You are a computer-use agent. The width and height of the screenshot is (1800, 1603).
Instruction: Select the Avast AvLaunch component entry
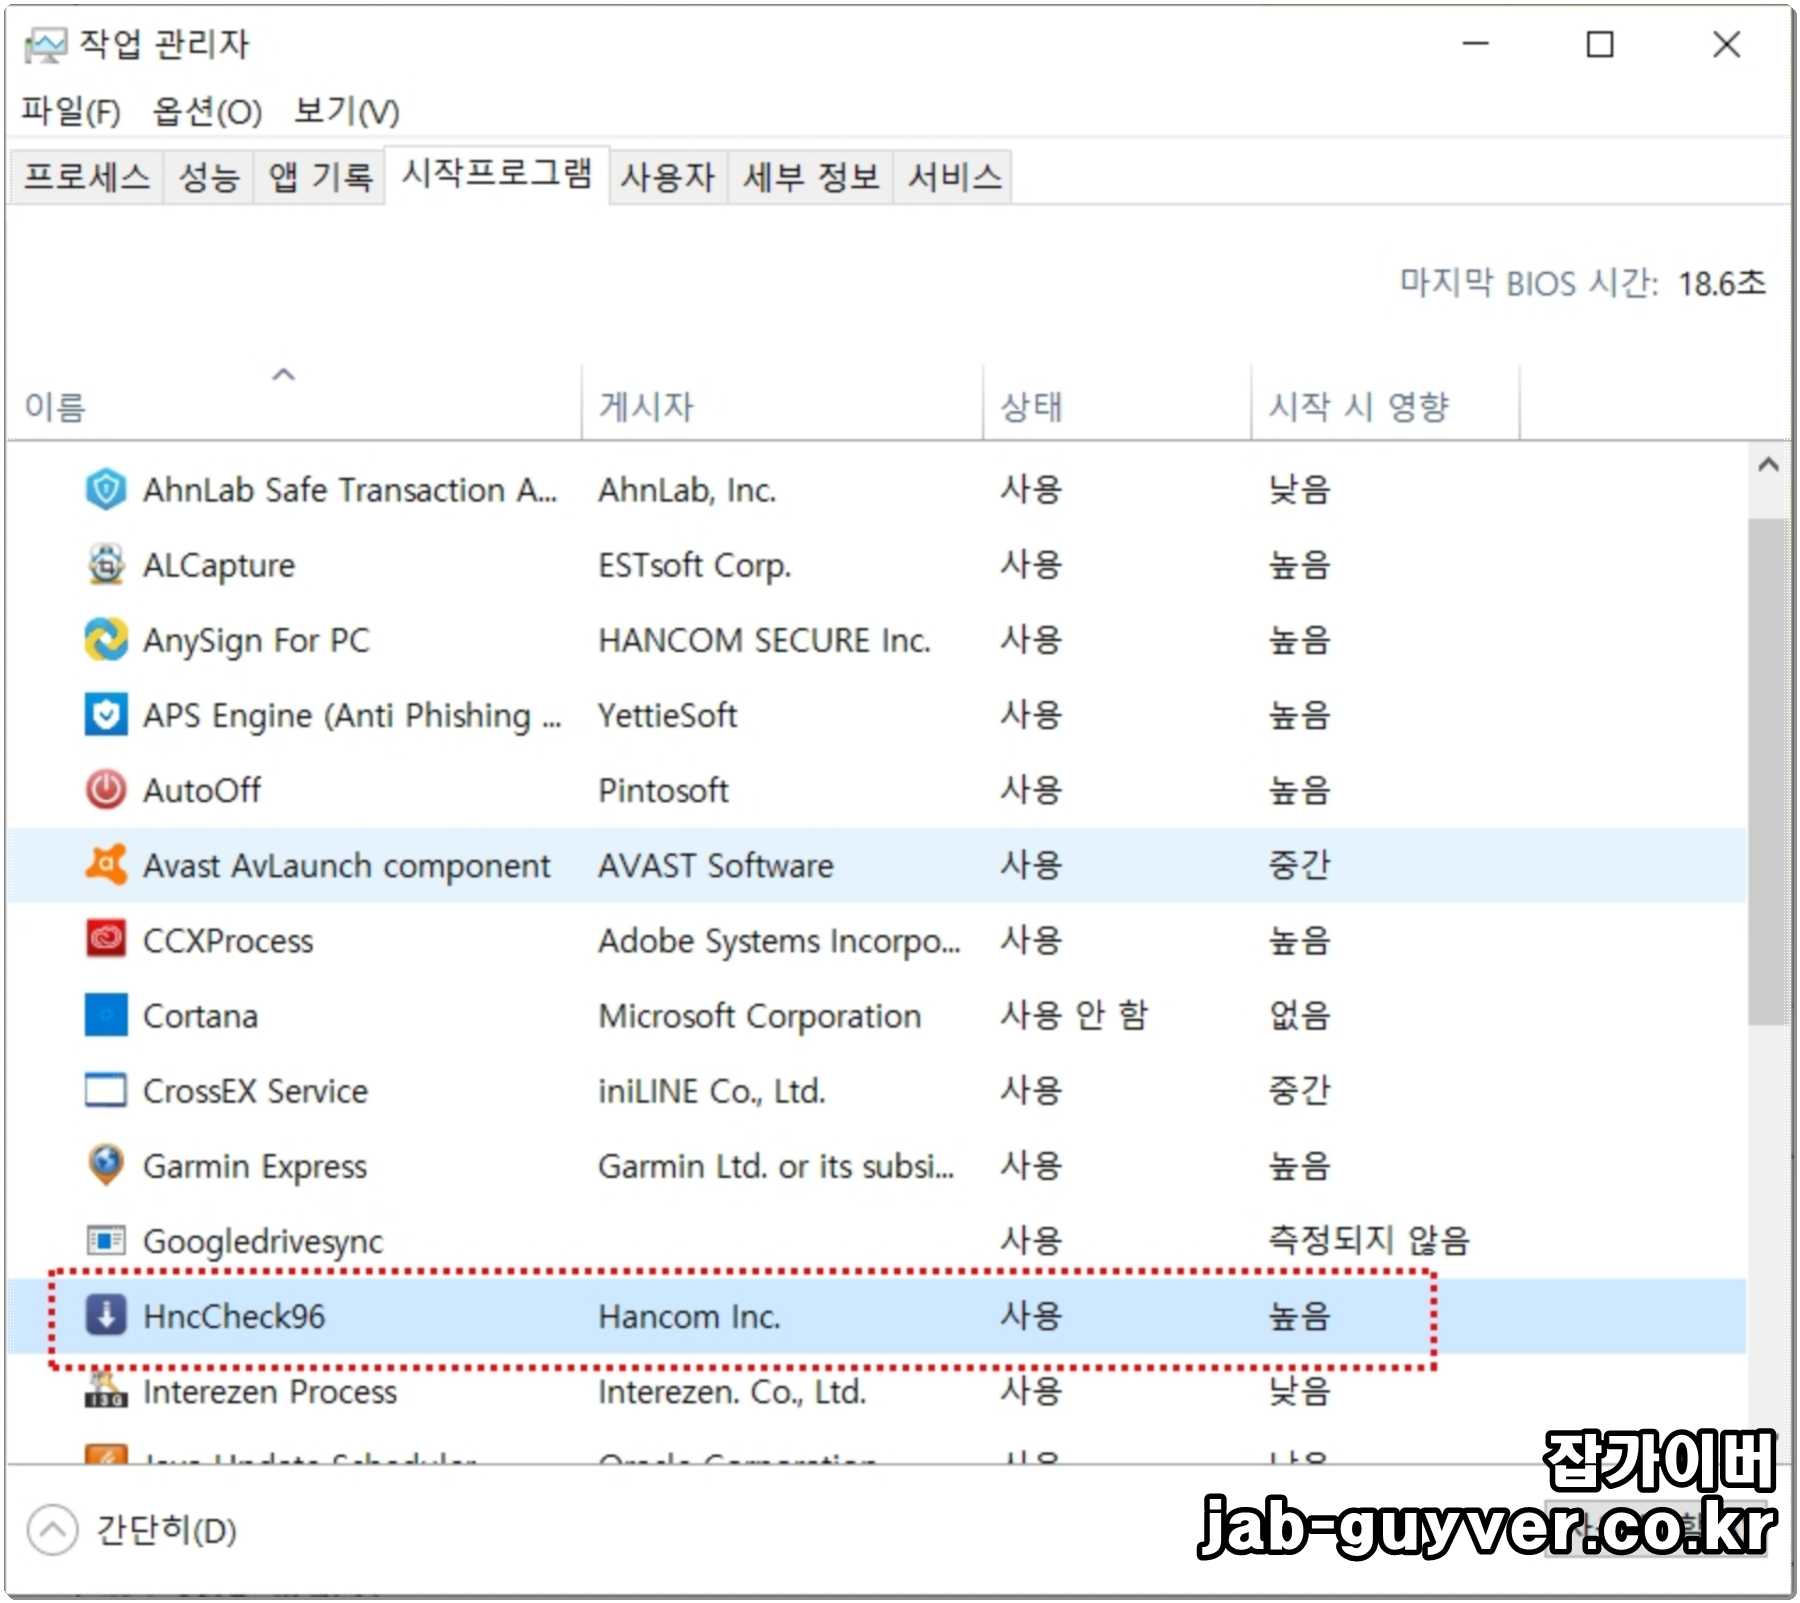(347, 866)
